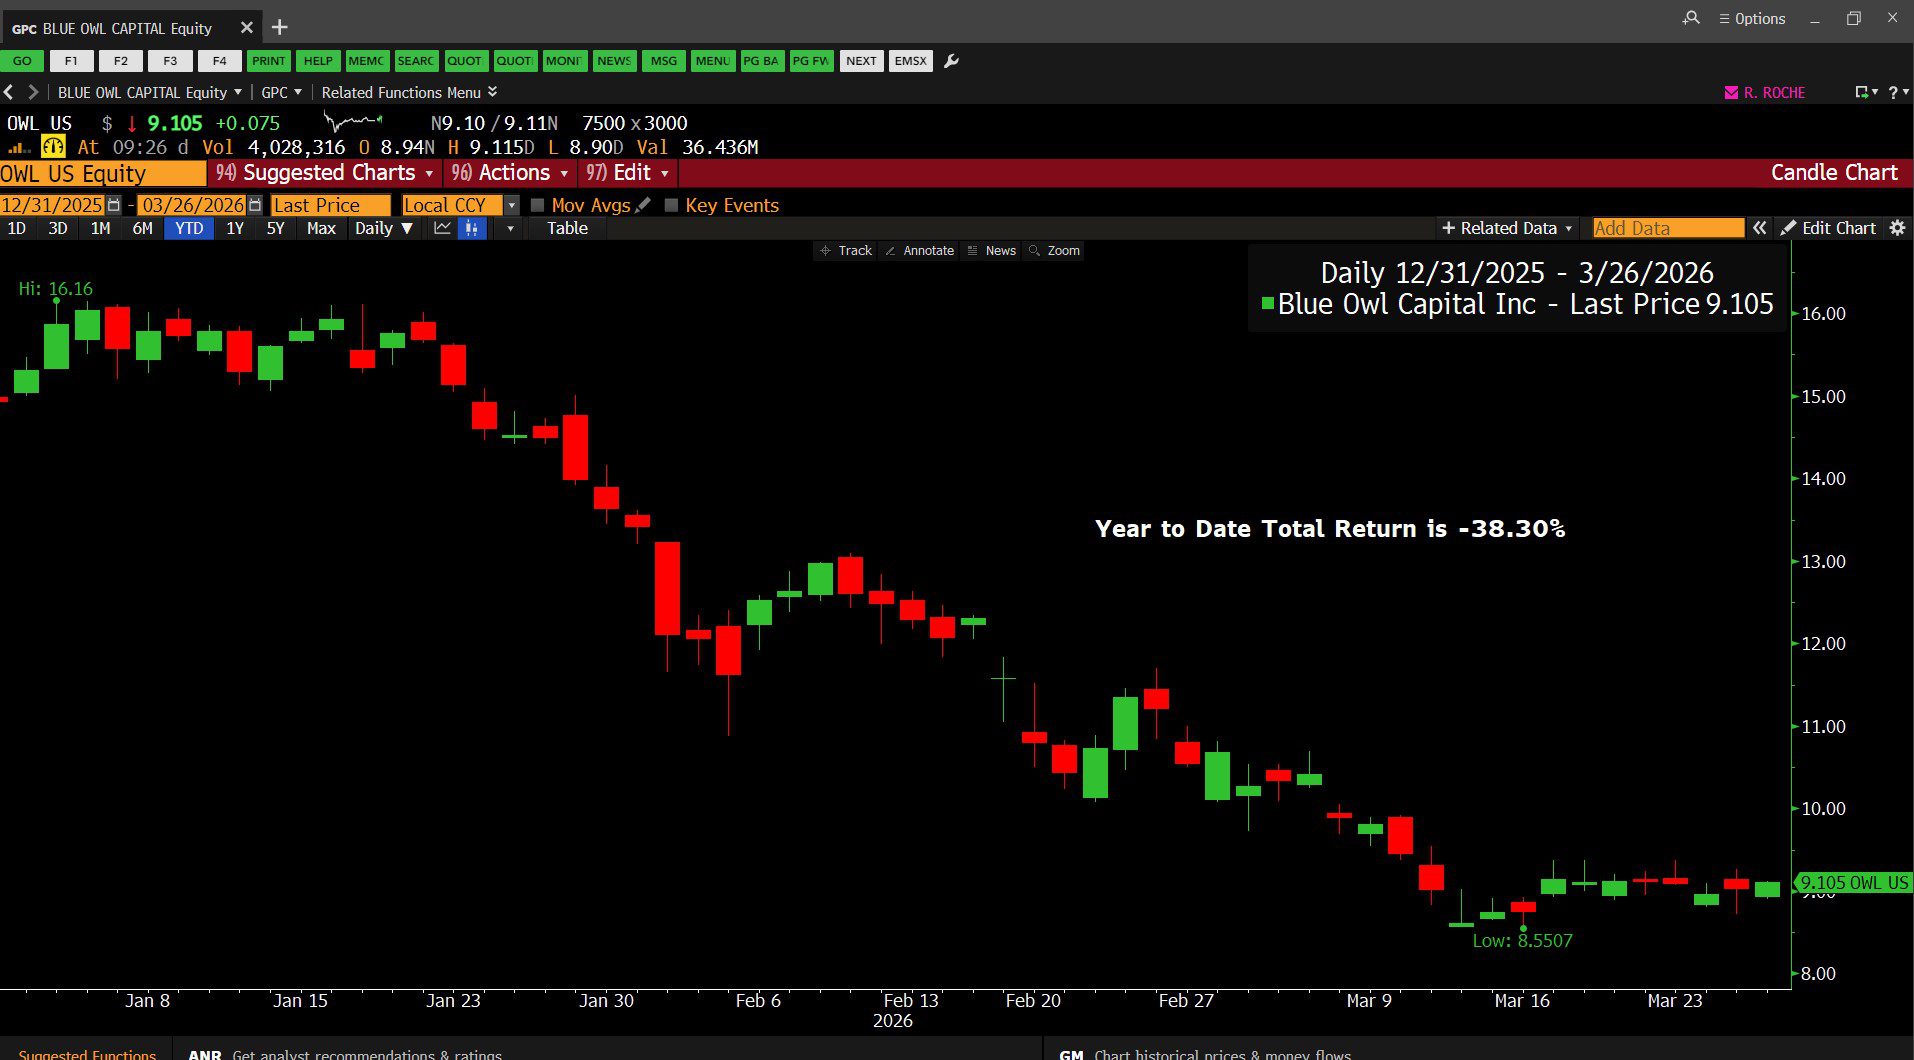Select the candlestick chart type icon
The image size is (1914, 1060).
pyautogui.click(x=471, y=228)
